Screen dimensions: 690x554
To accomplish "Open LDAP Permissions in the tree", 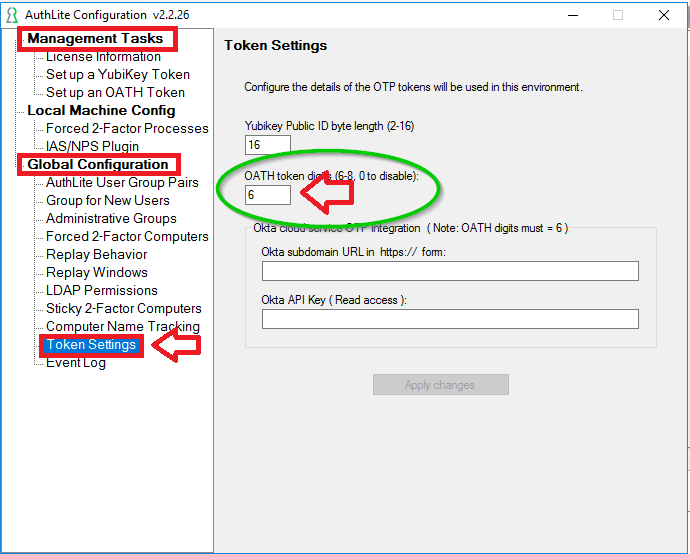I will pyautogui.click(x=101, y=291).
